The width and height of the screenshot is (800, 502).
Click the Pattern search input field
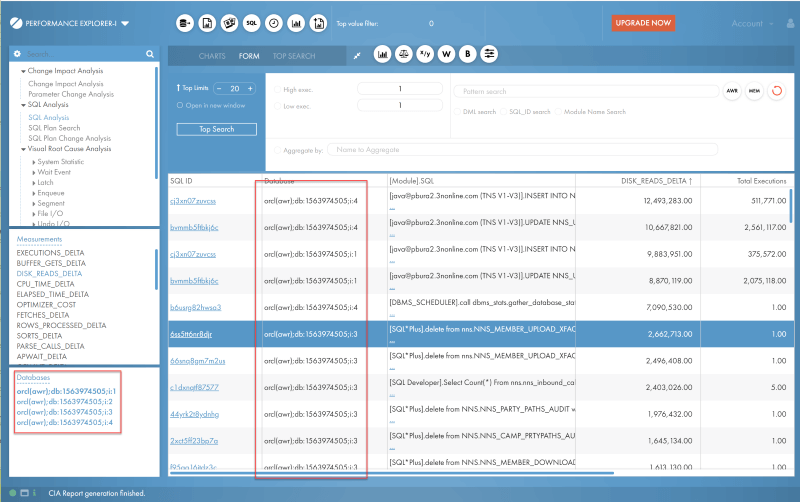[585, 90]
